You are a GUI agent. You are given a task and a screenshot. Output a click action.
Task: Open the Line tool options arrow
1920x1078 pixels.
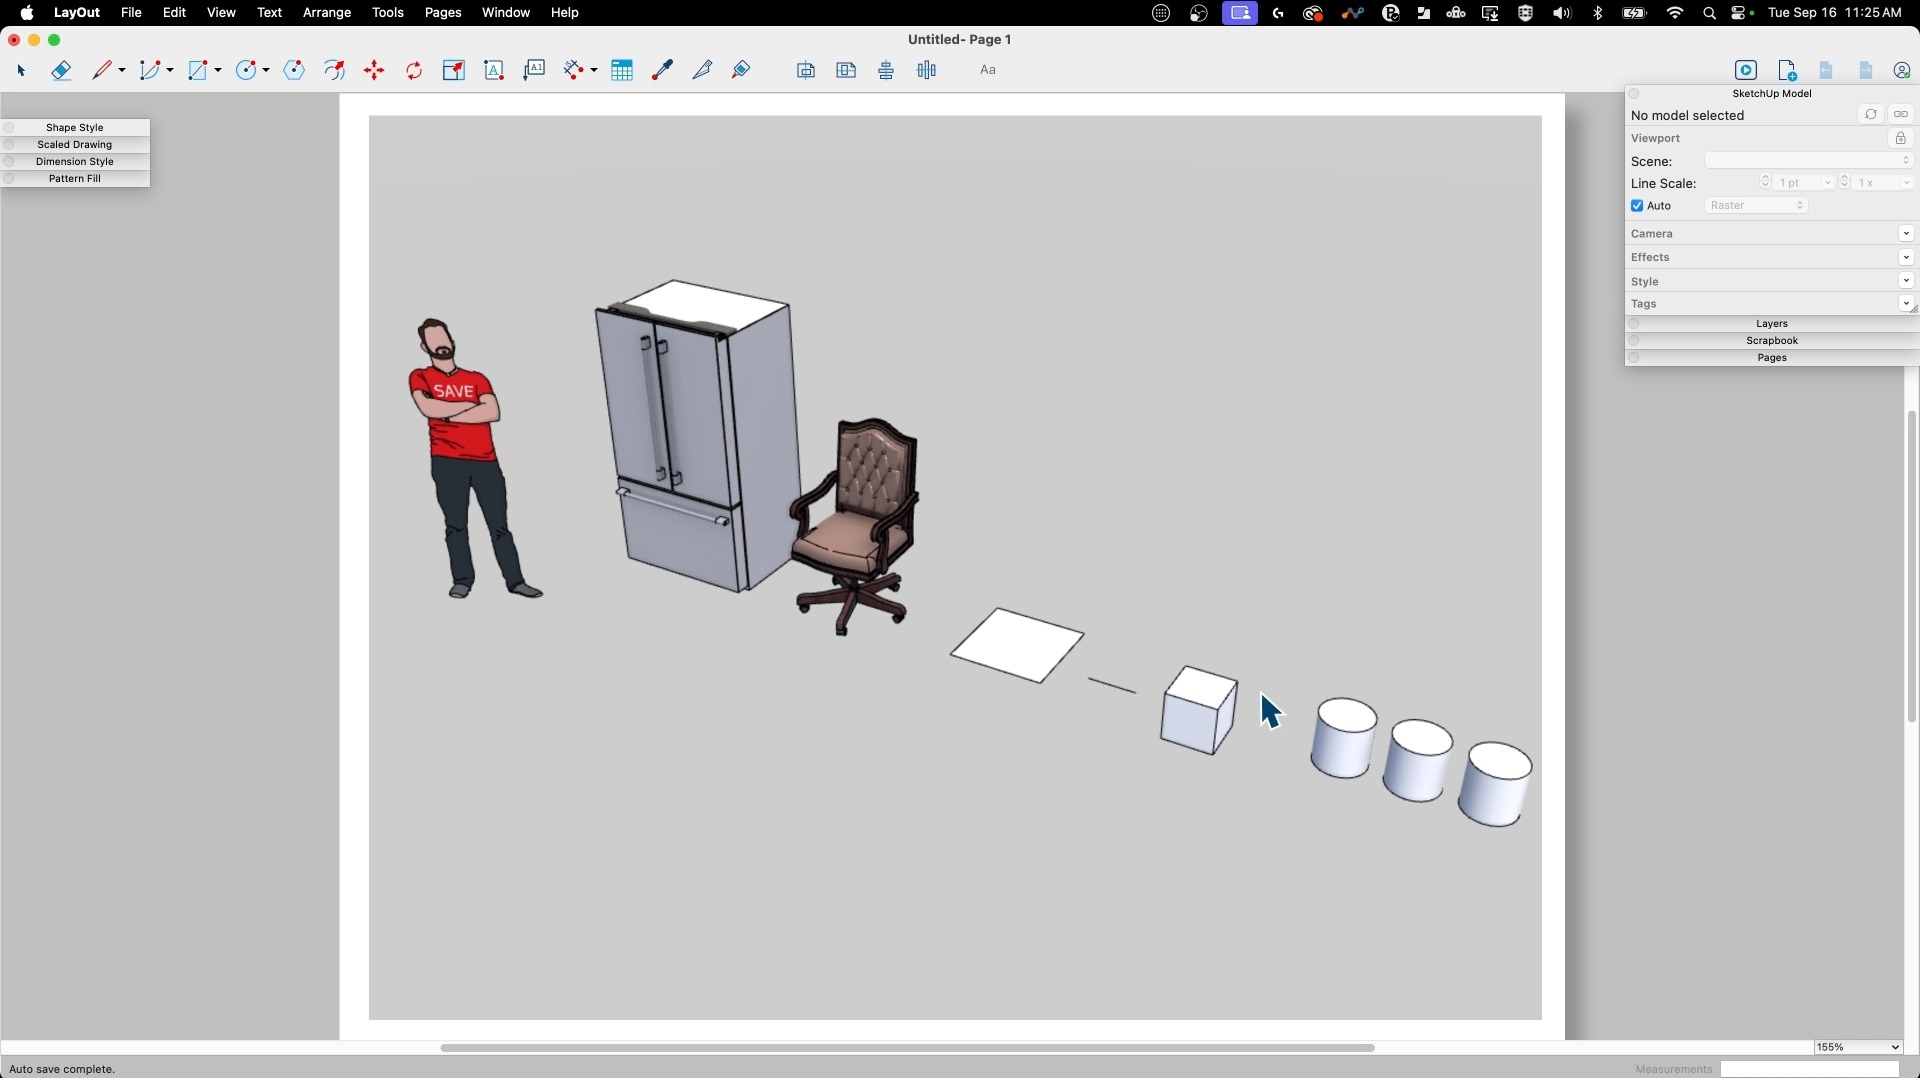coord(122,71)
